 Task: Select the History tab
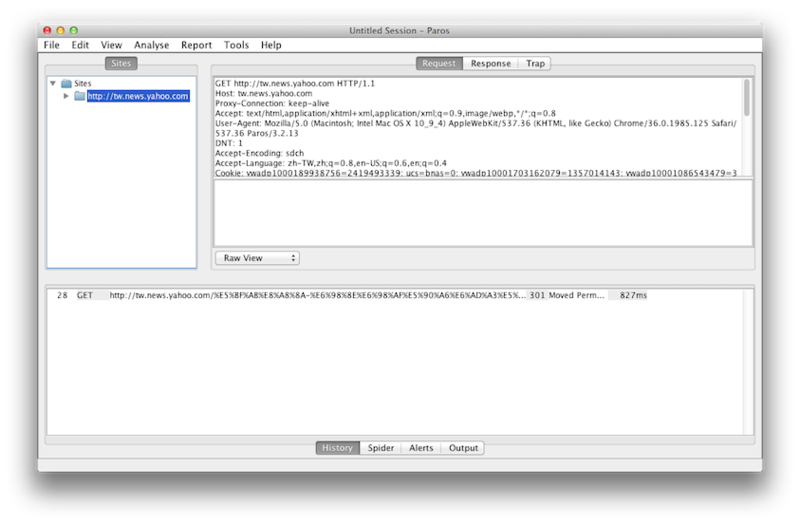point(337,447)
